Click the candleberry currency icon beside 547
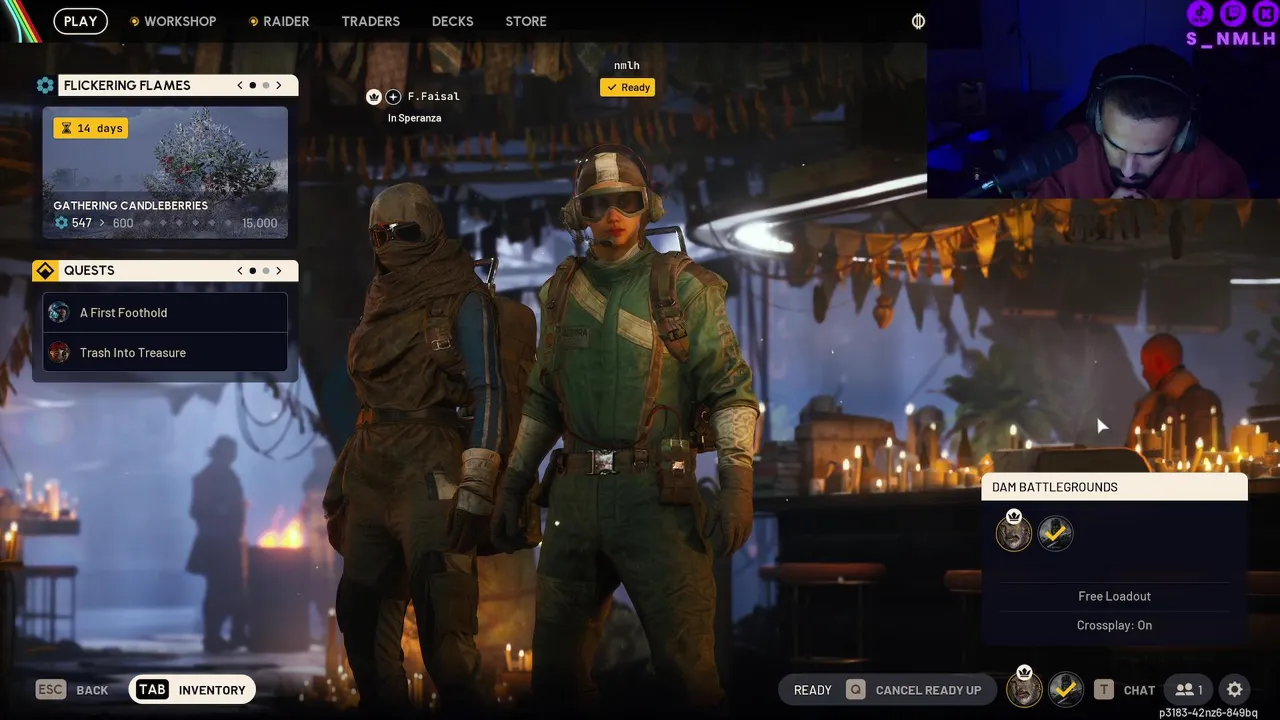 click(x=61, y=223)
